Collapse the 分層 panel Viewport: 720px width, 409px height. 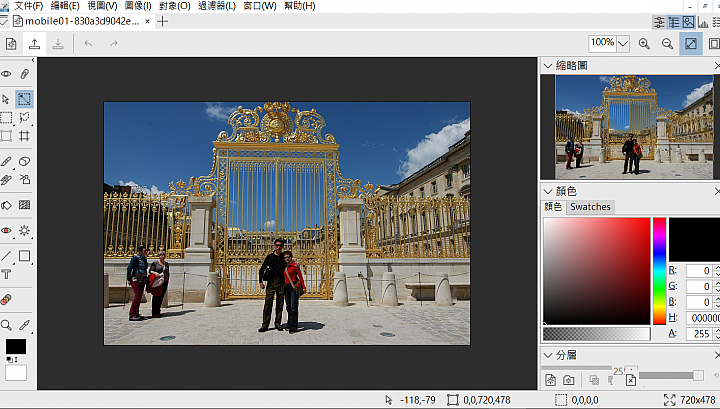tap(547, 355)
